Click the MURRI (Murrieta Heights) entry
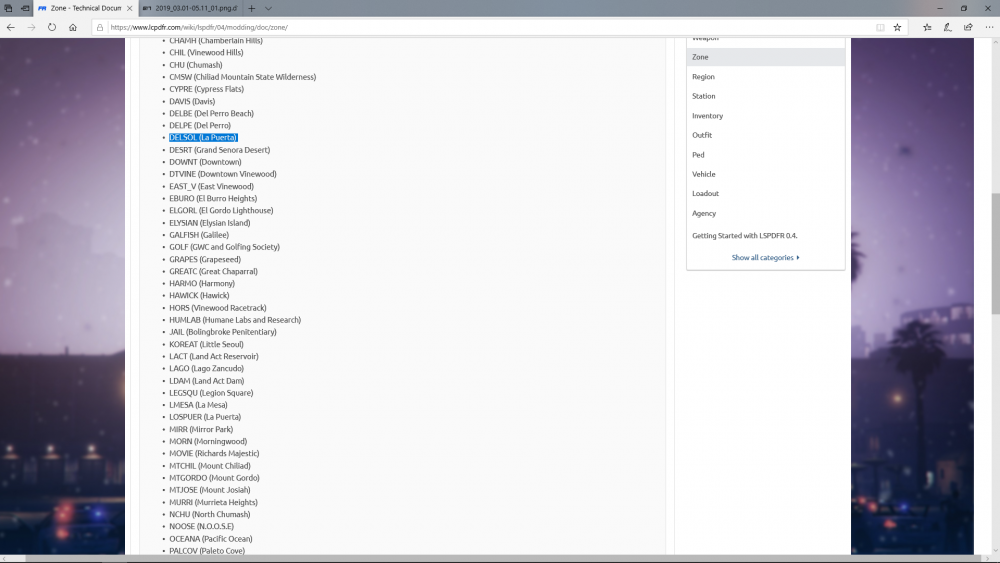Image resolution: width=1000 pixels, height=563 pixels. pyautogui.click(x=213, y=502)
